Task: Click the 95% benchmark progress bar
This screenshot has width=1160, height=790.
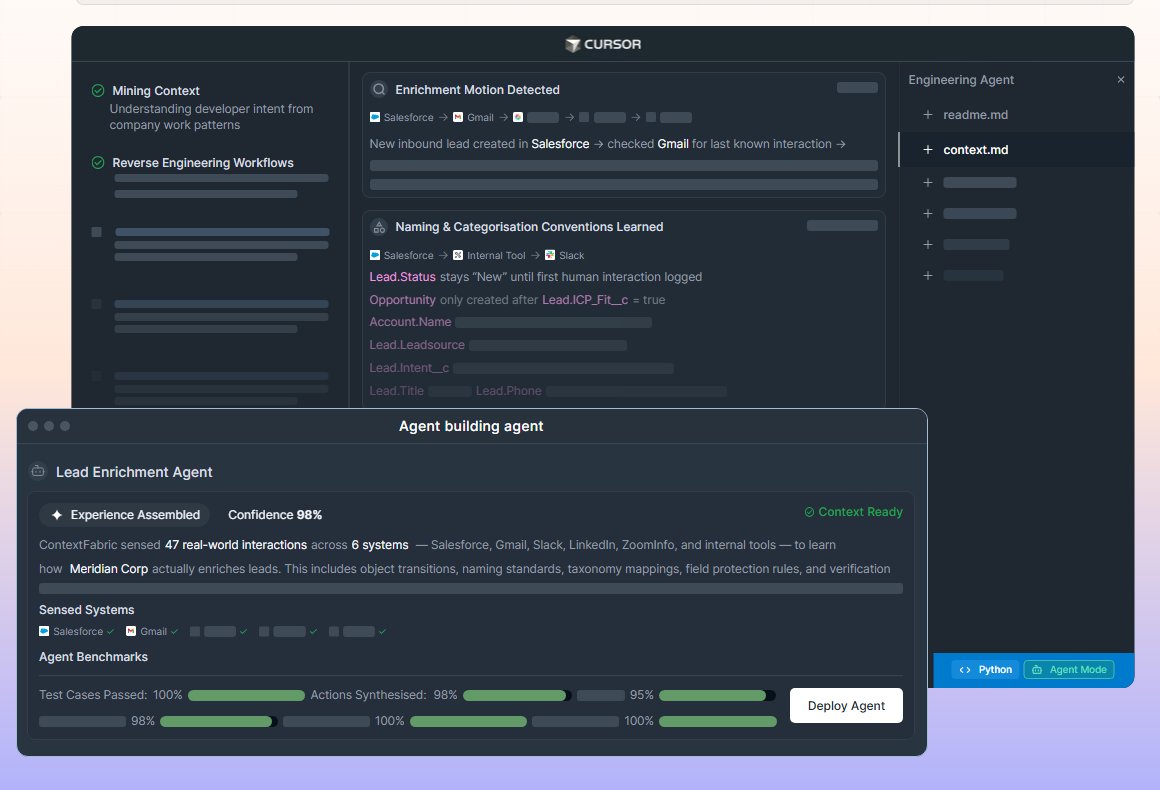Action: click(717, 695)
